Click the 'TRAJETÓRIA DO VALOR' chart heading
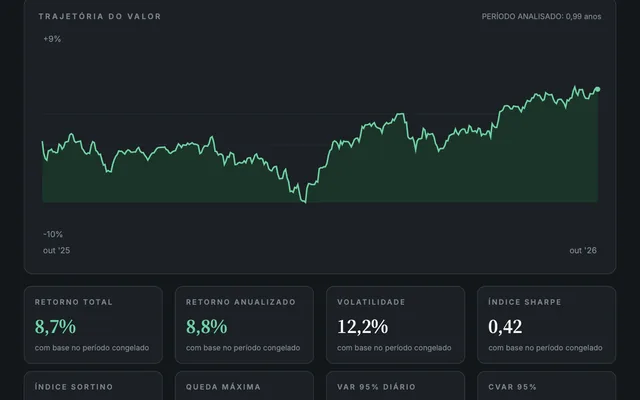This screenshot has height=400, width=640. [x=100, y=16]
